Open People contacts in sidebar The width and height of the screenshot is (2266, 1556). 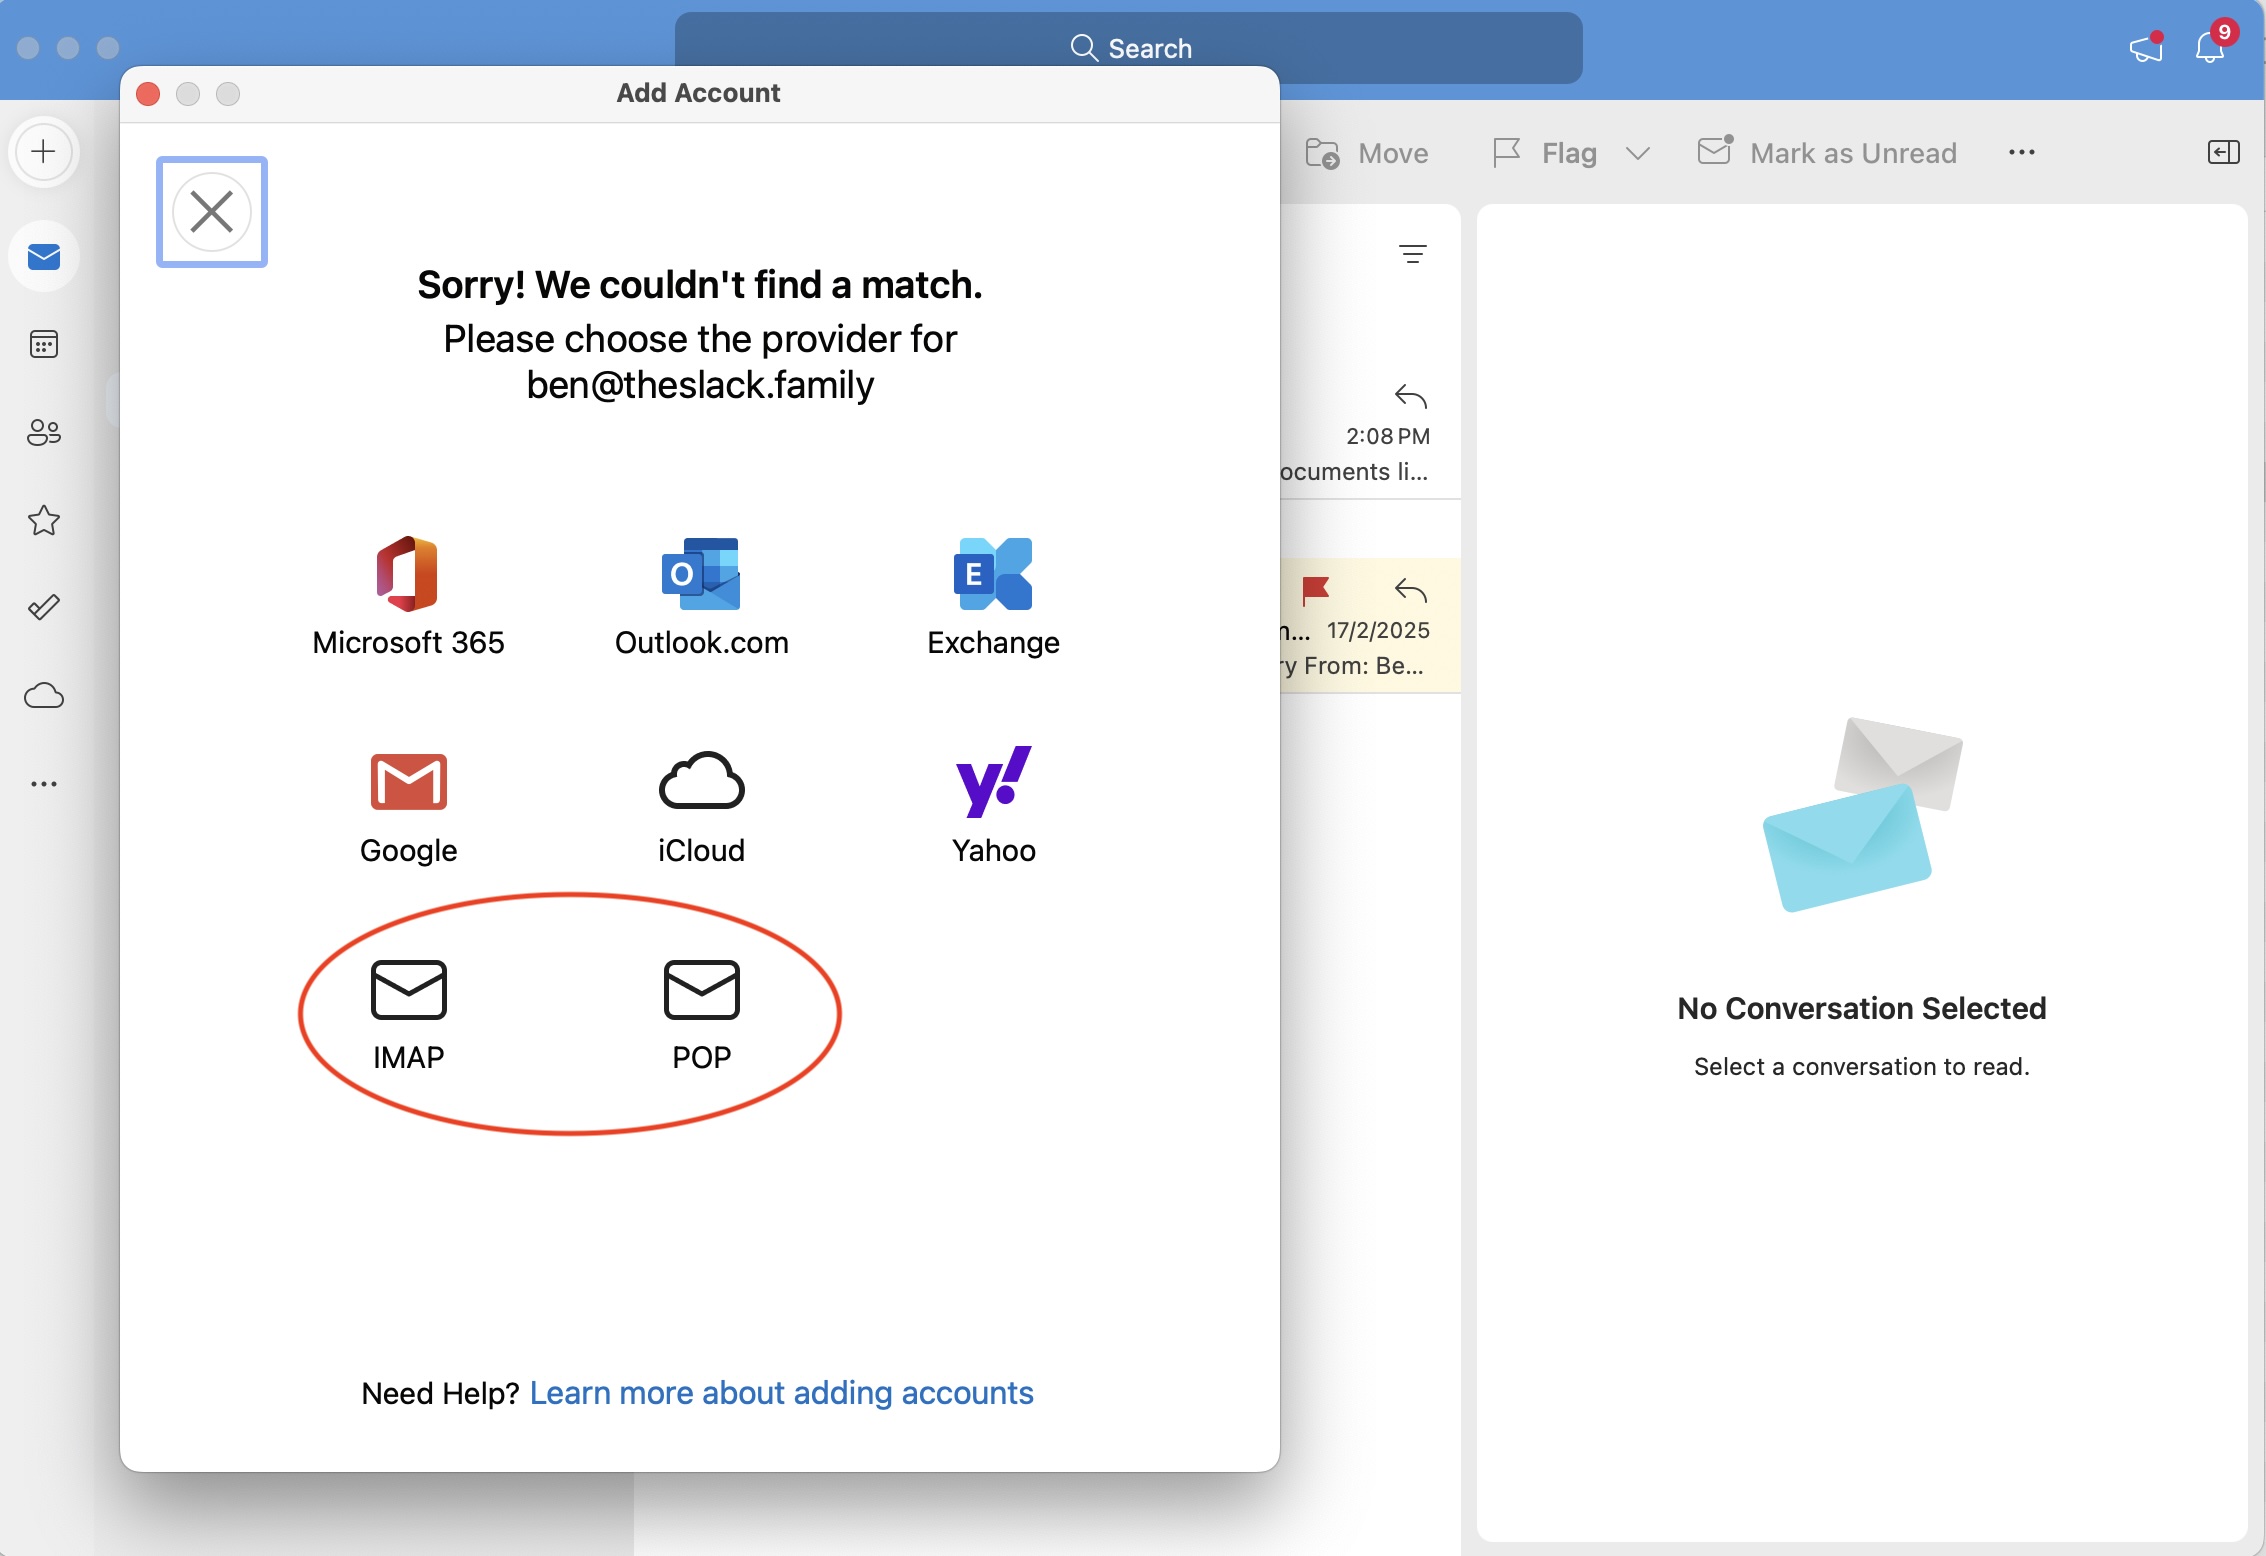pyautogui.click(x=44, y=432)
